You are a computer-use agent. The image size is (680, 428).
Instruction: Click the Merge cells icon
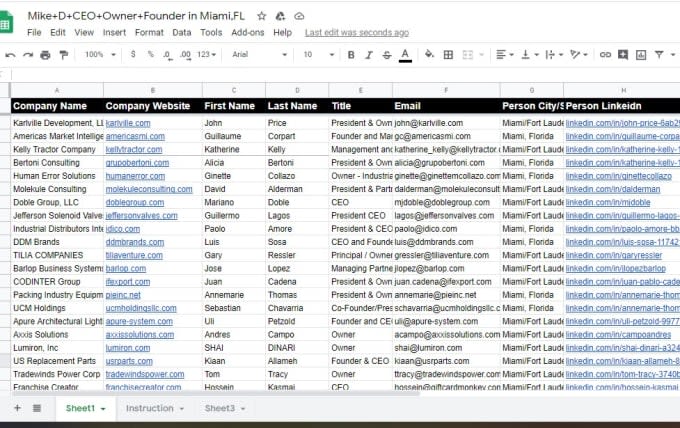click(468, 55)
